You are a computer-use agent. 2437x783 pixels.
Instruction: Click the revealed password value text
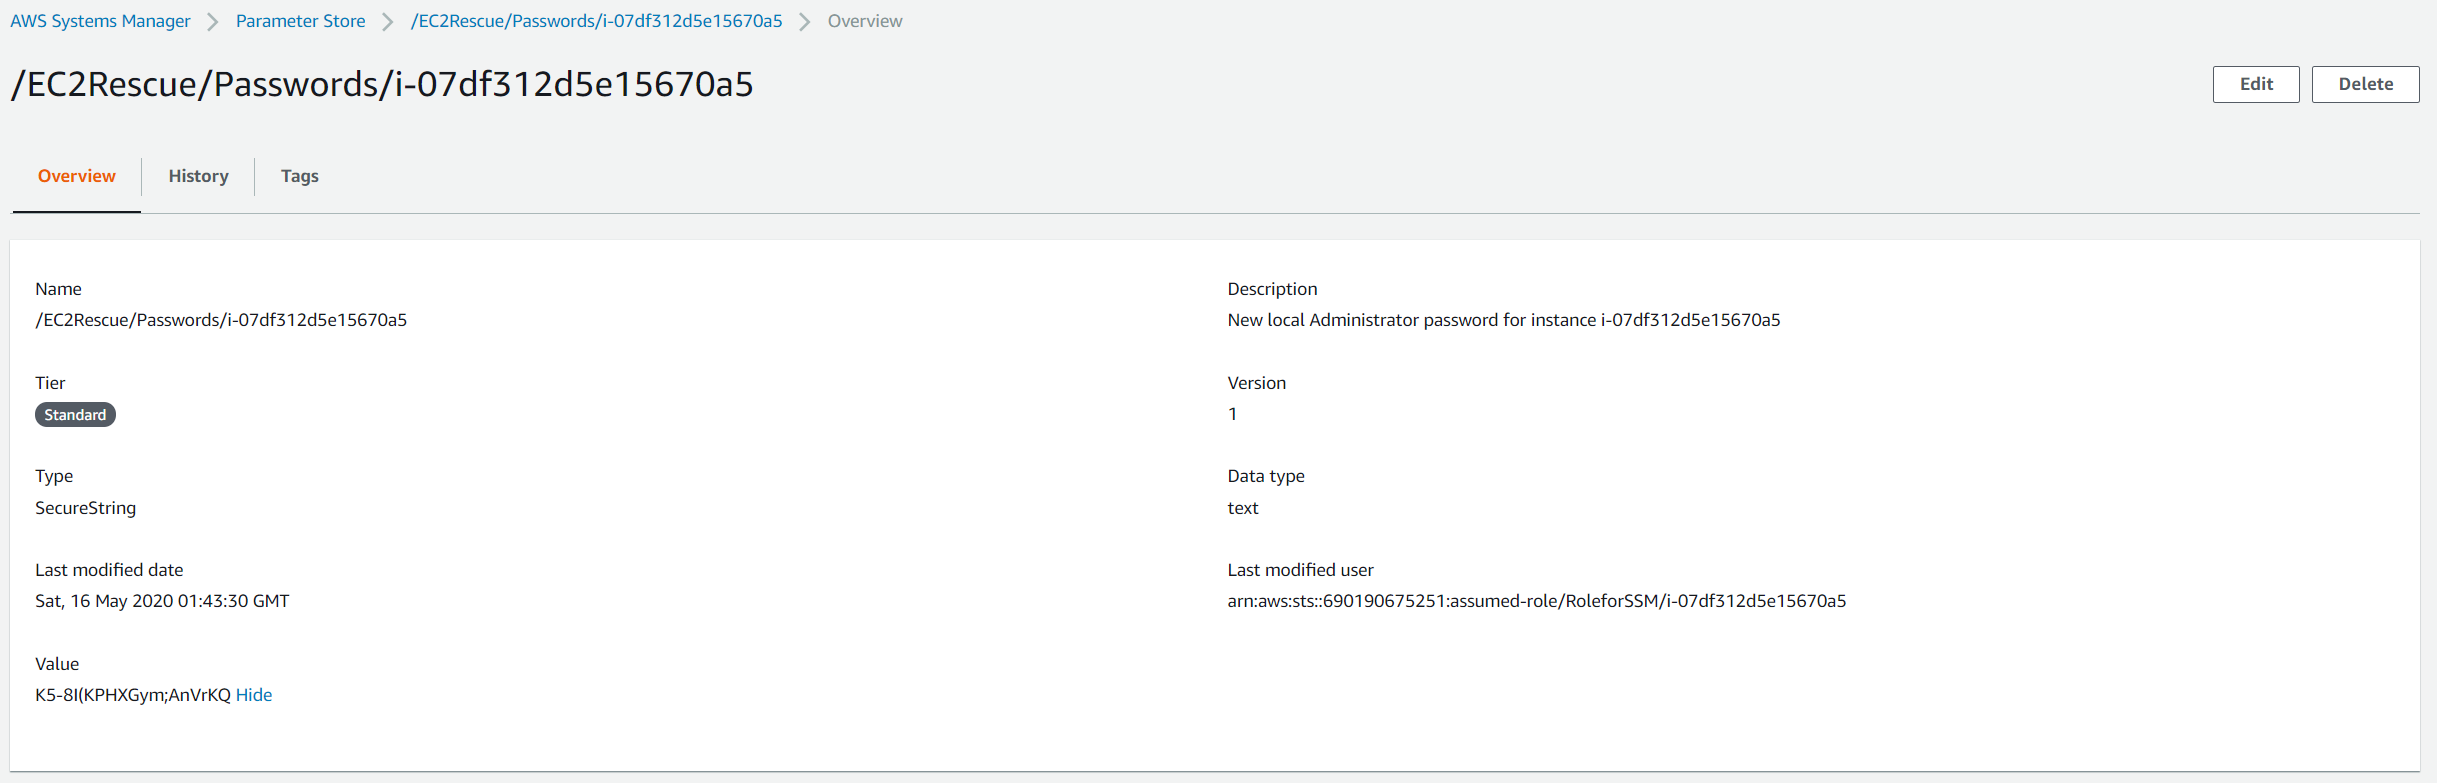(x=132, y=695)
